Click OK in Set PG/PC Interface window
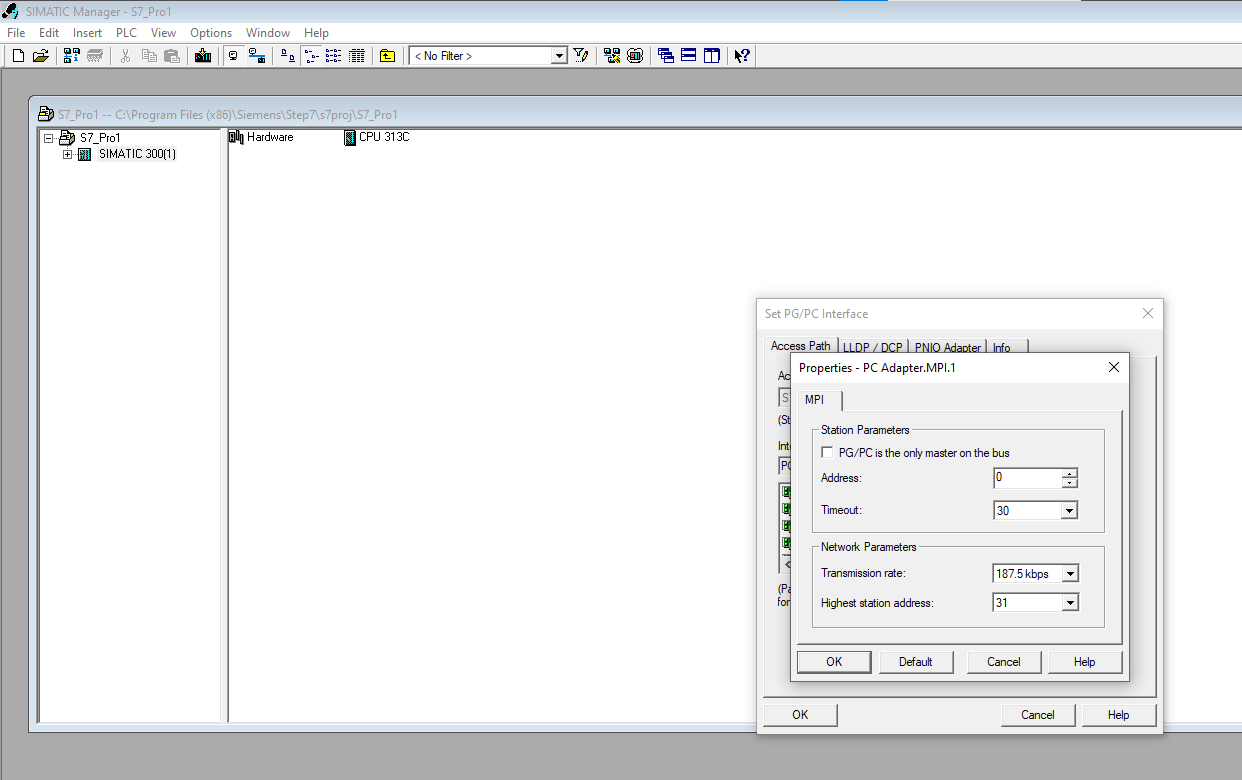Image resolution: width=1242 pixels, height=780 pixels. (800, 715)
